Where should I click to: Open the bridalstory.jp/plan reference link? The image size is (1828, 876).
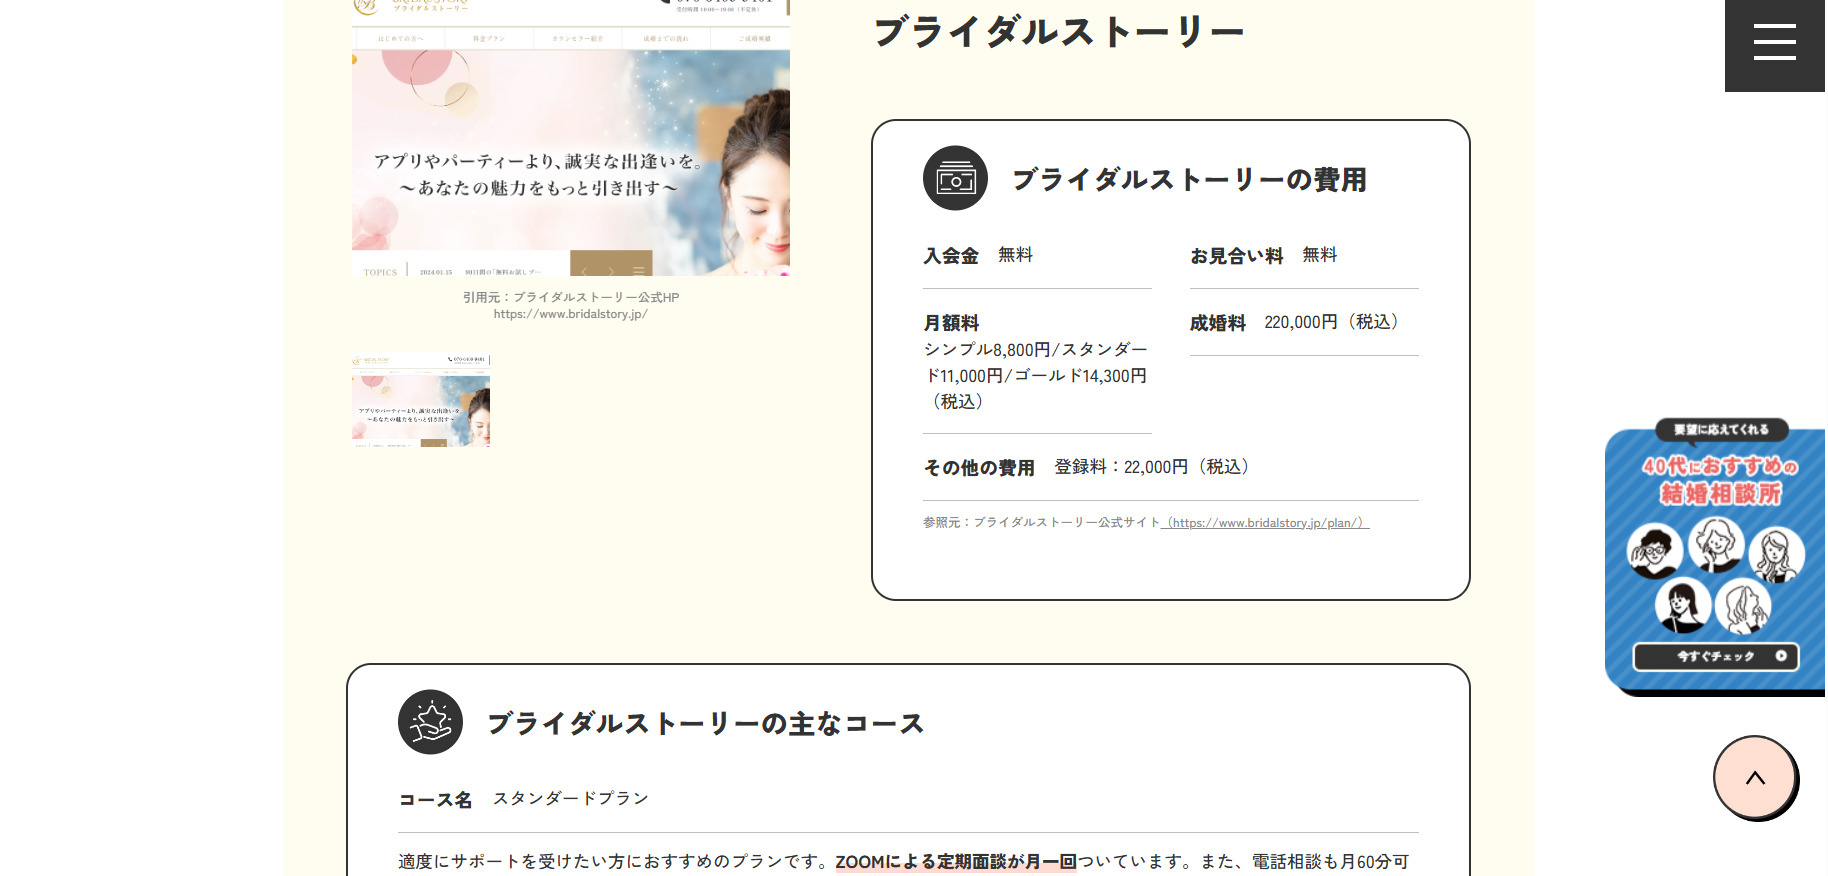(x=1265, y=522)
